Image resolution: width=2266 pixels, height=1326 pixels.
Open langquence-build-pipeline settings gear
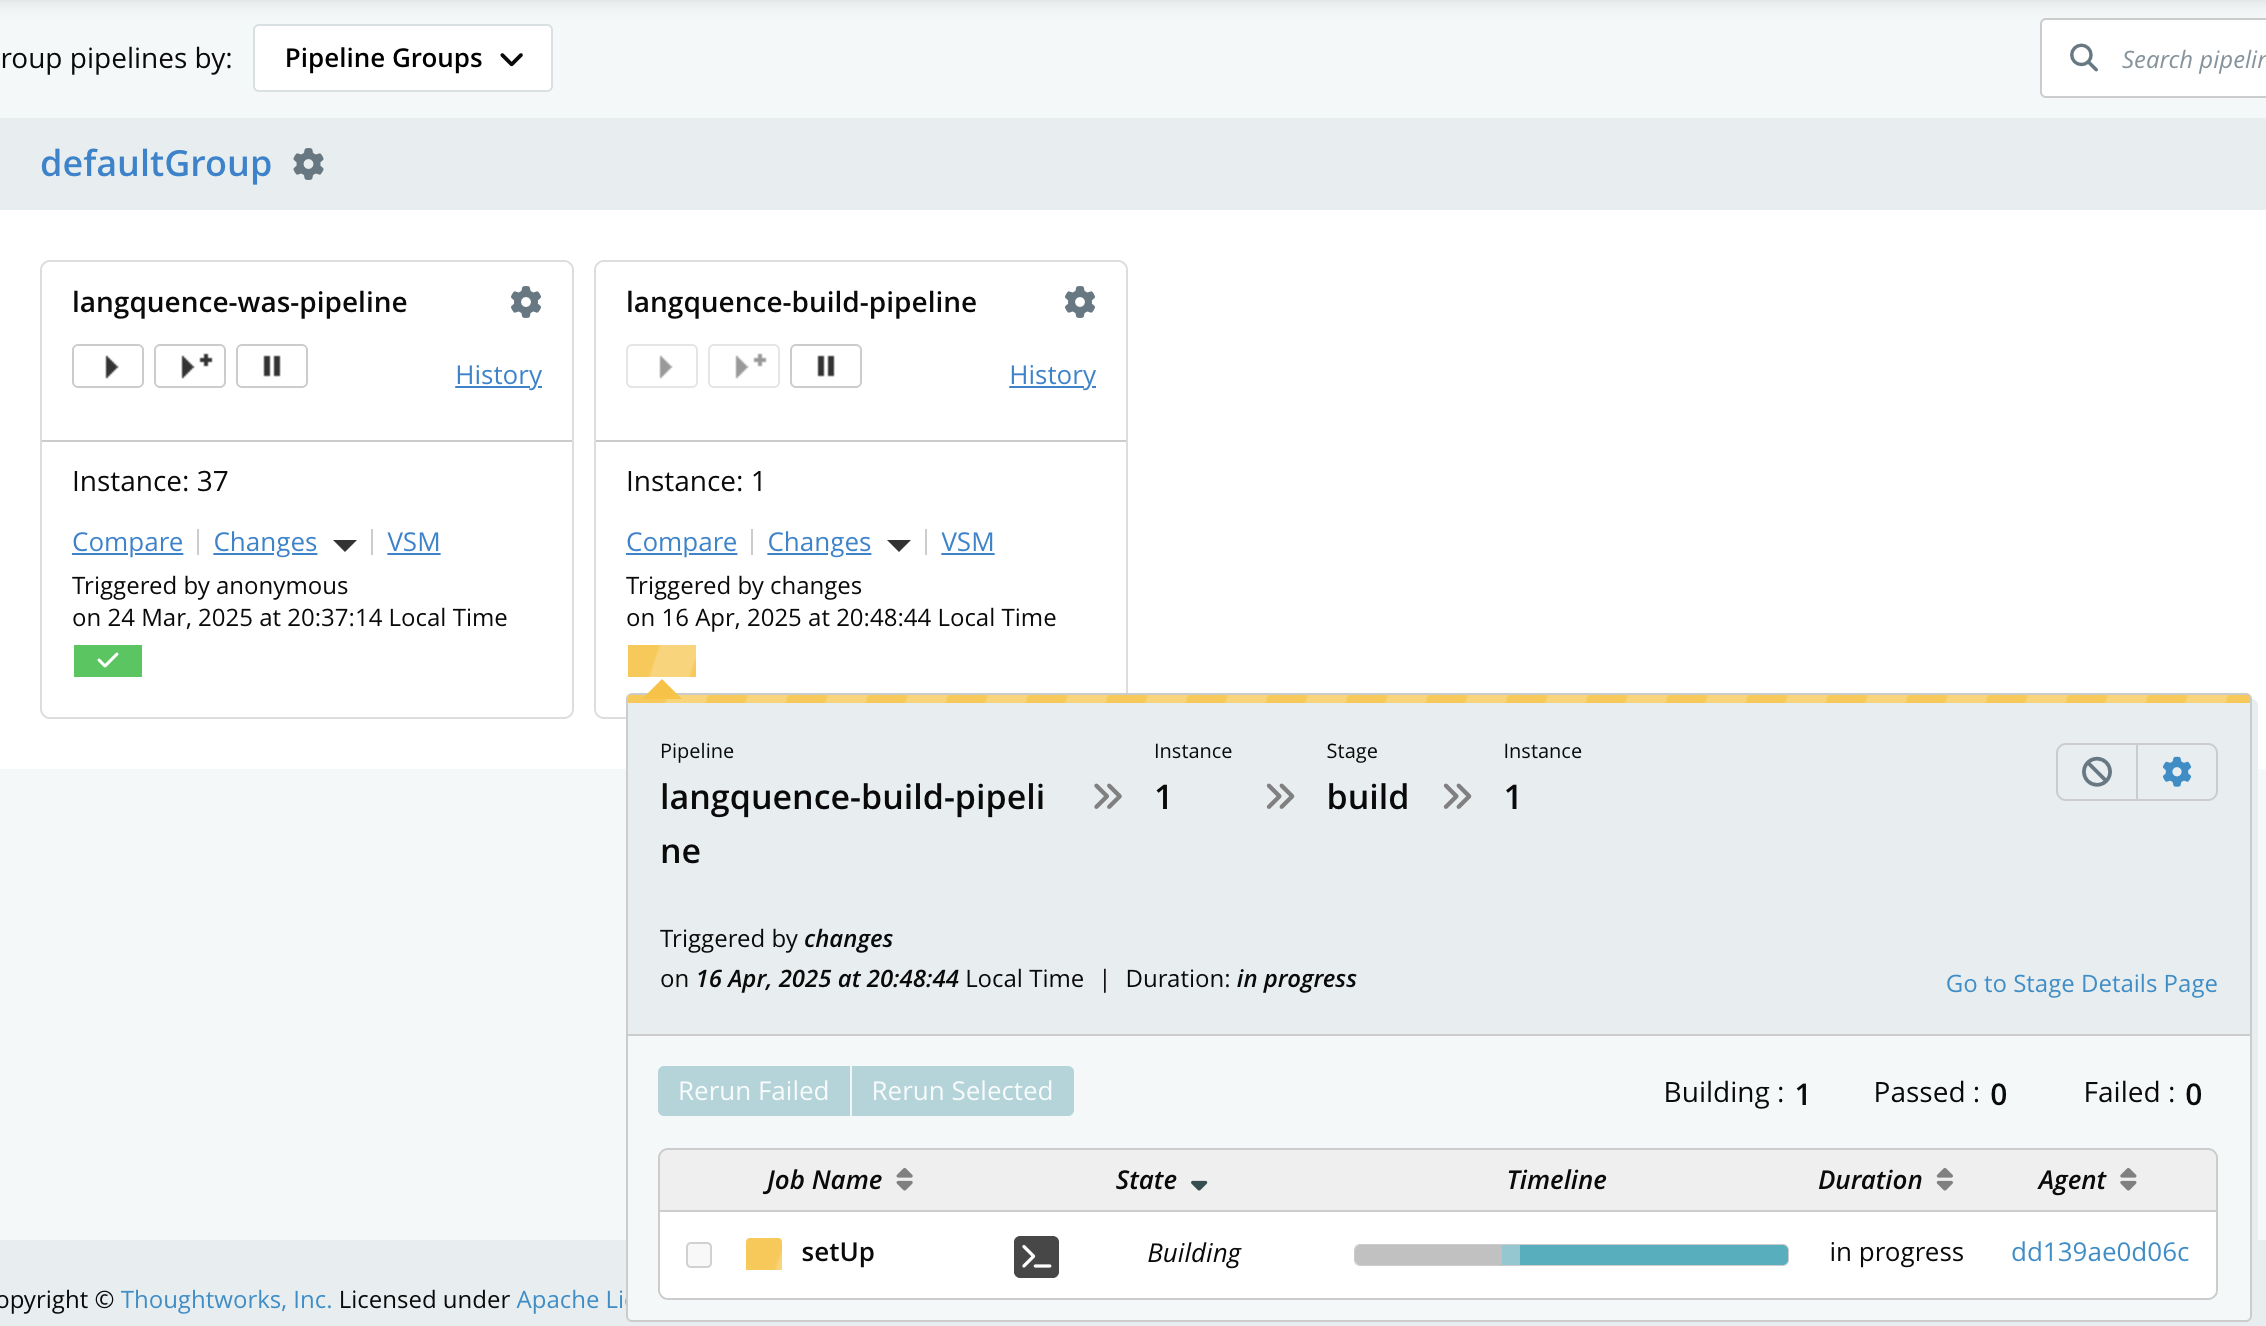tap(1080, 302)
